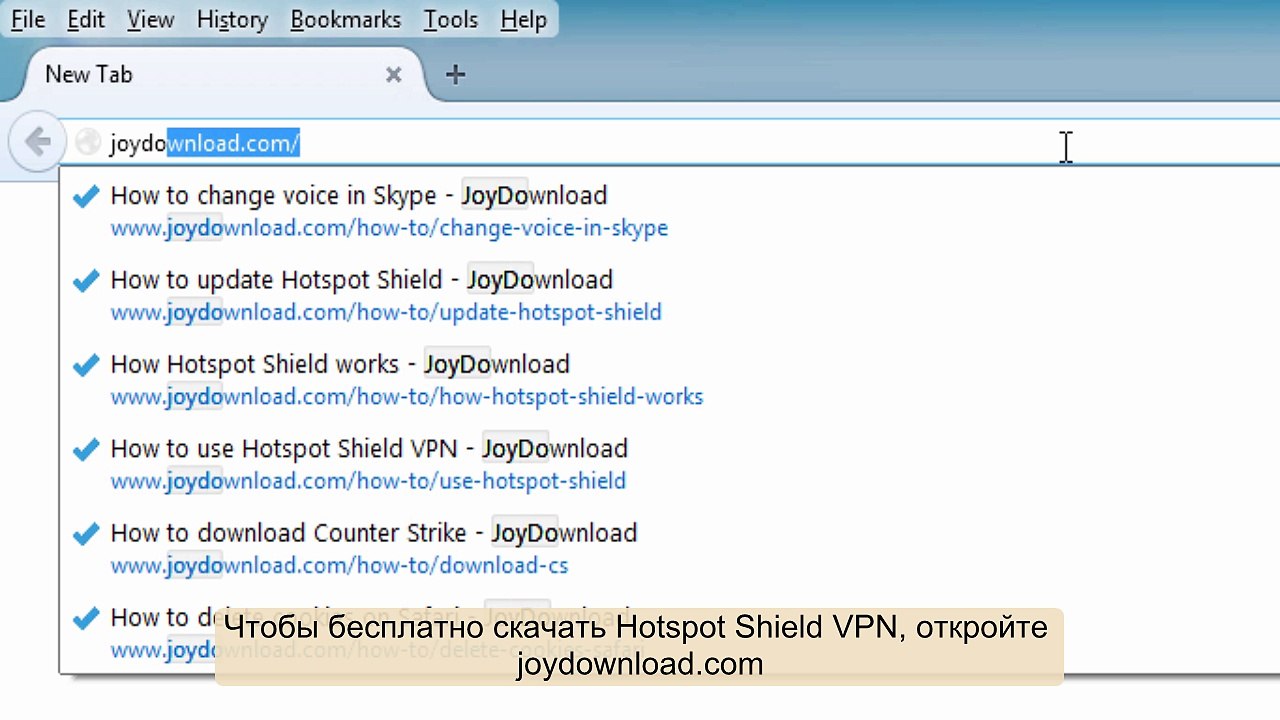
Task: Click the checkmark icon beside use Hotspot Shield VPN
Action: pos(86,449)
